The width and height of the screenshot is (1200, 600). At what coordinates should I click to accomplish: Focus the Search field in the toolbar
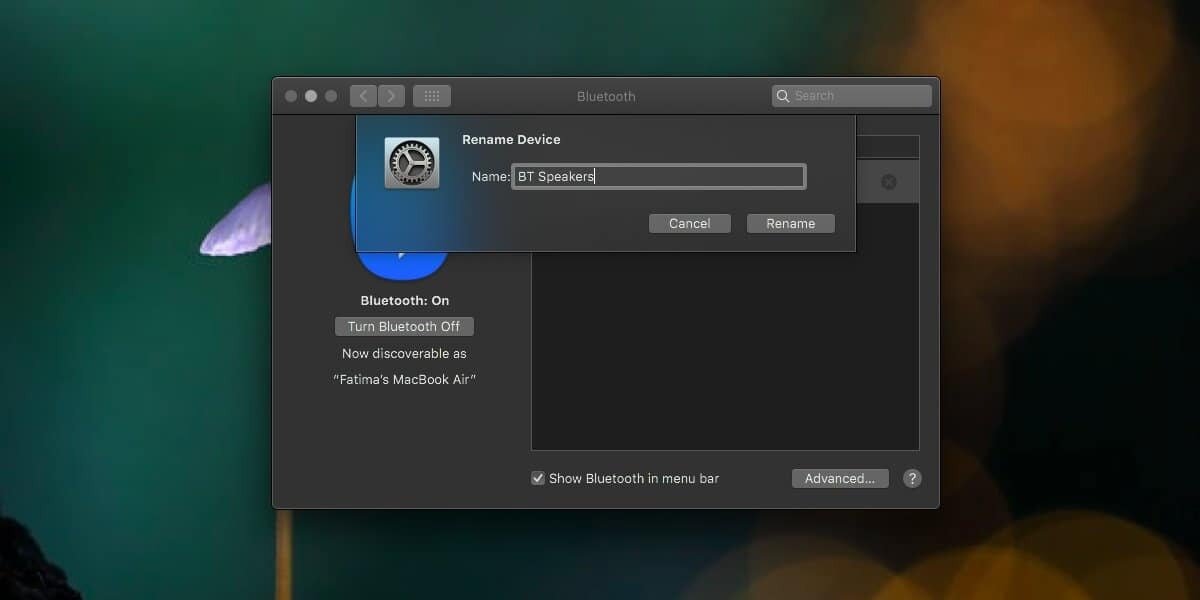pyautogui.click(x=858, y=96)
